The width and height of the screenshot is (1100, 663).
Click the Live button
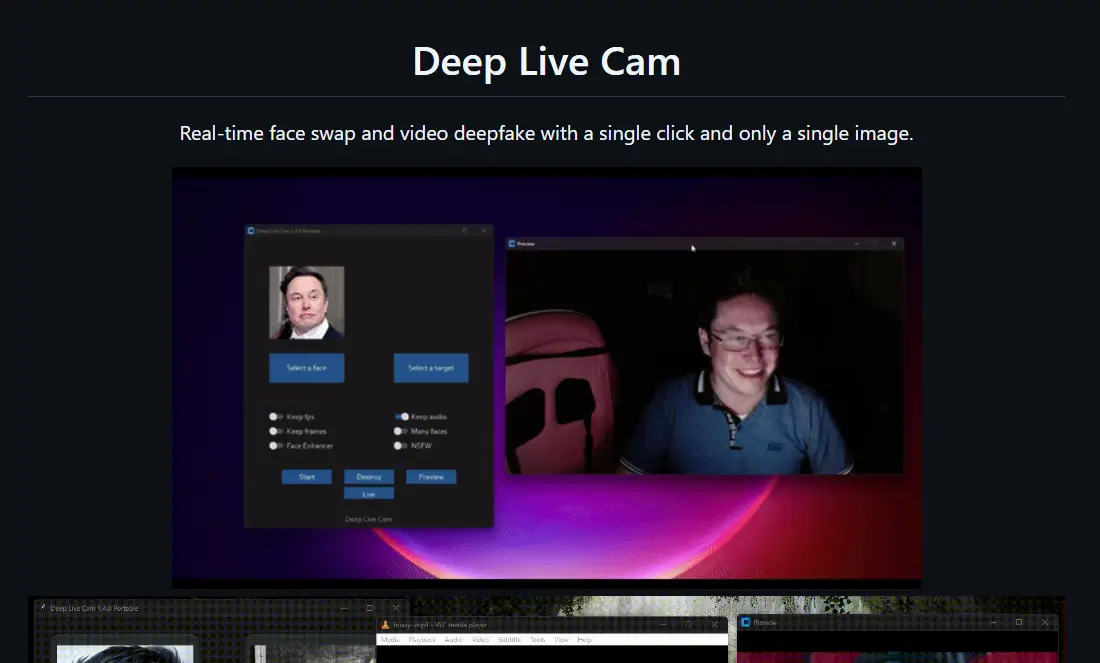[369, 494]
